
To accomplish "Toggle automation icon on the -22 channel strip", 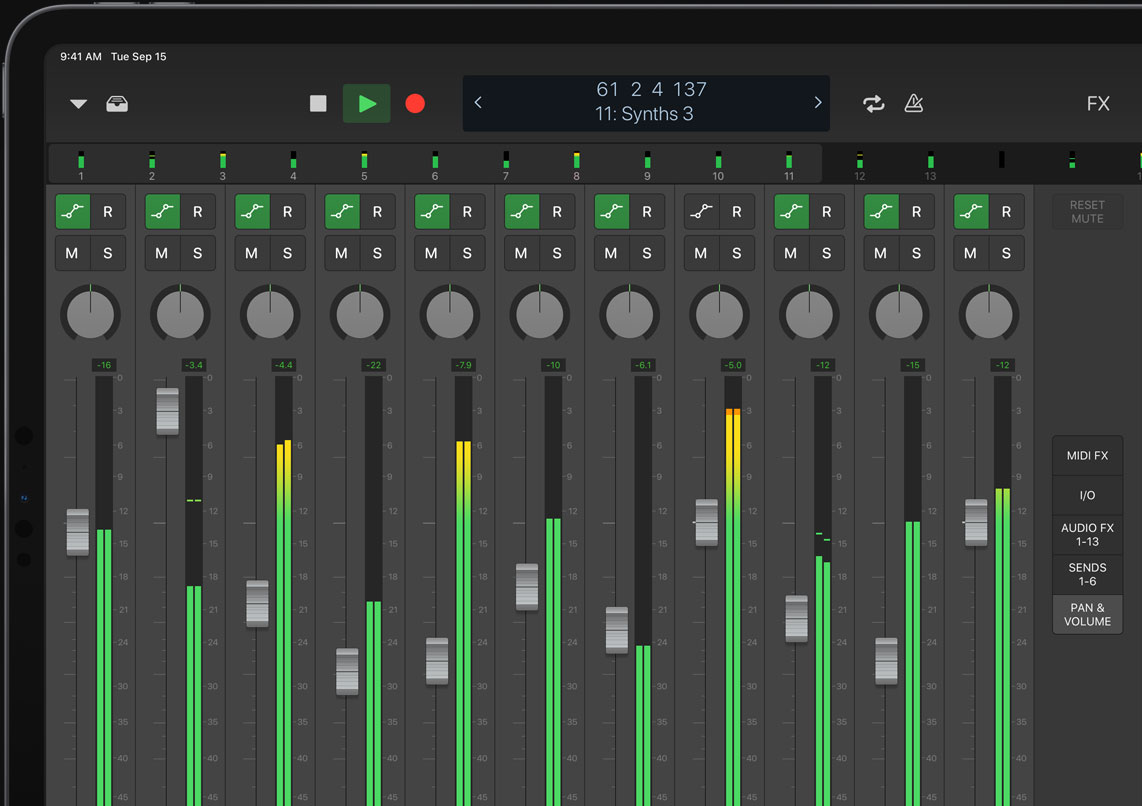I will (x=342, y=212).
